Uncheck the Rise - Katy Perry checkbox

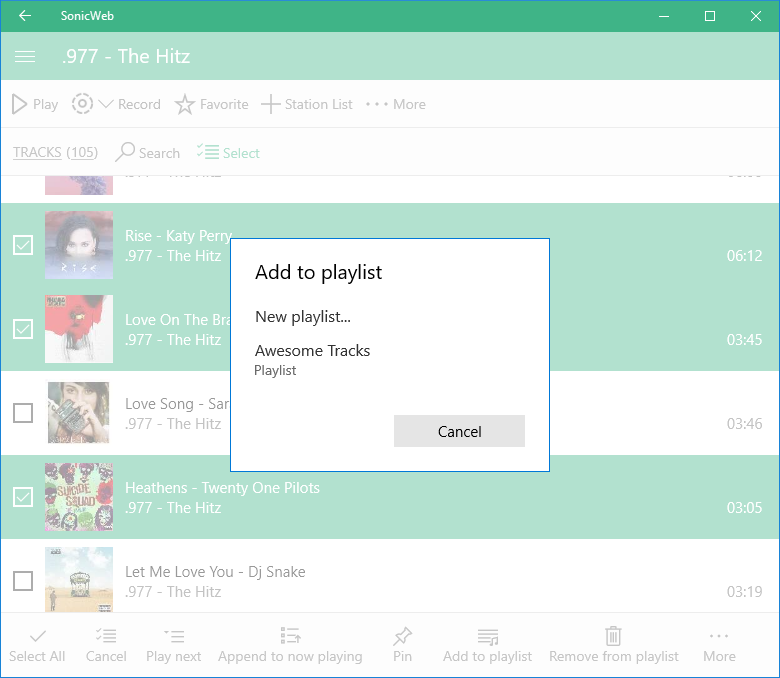[23, 245]
